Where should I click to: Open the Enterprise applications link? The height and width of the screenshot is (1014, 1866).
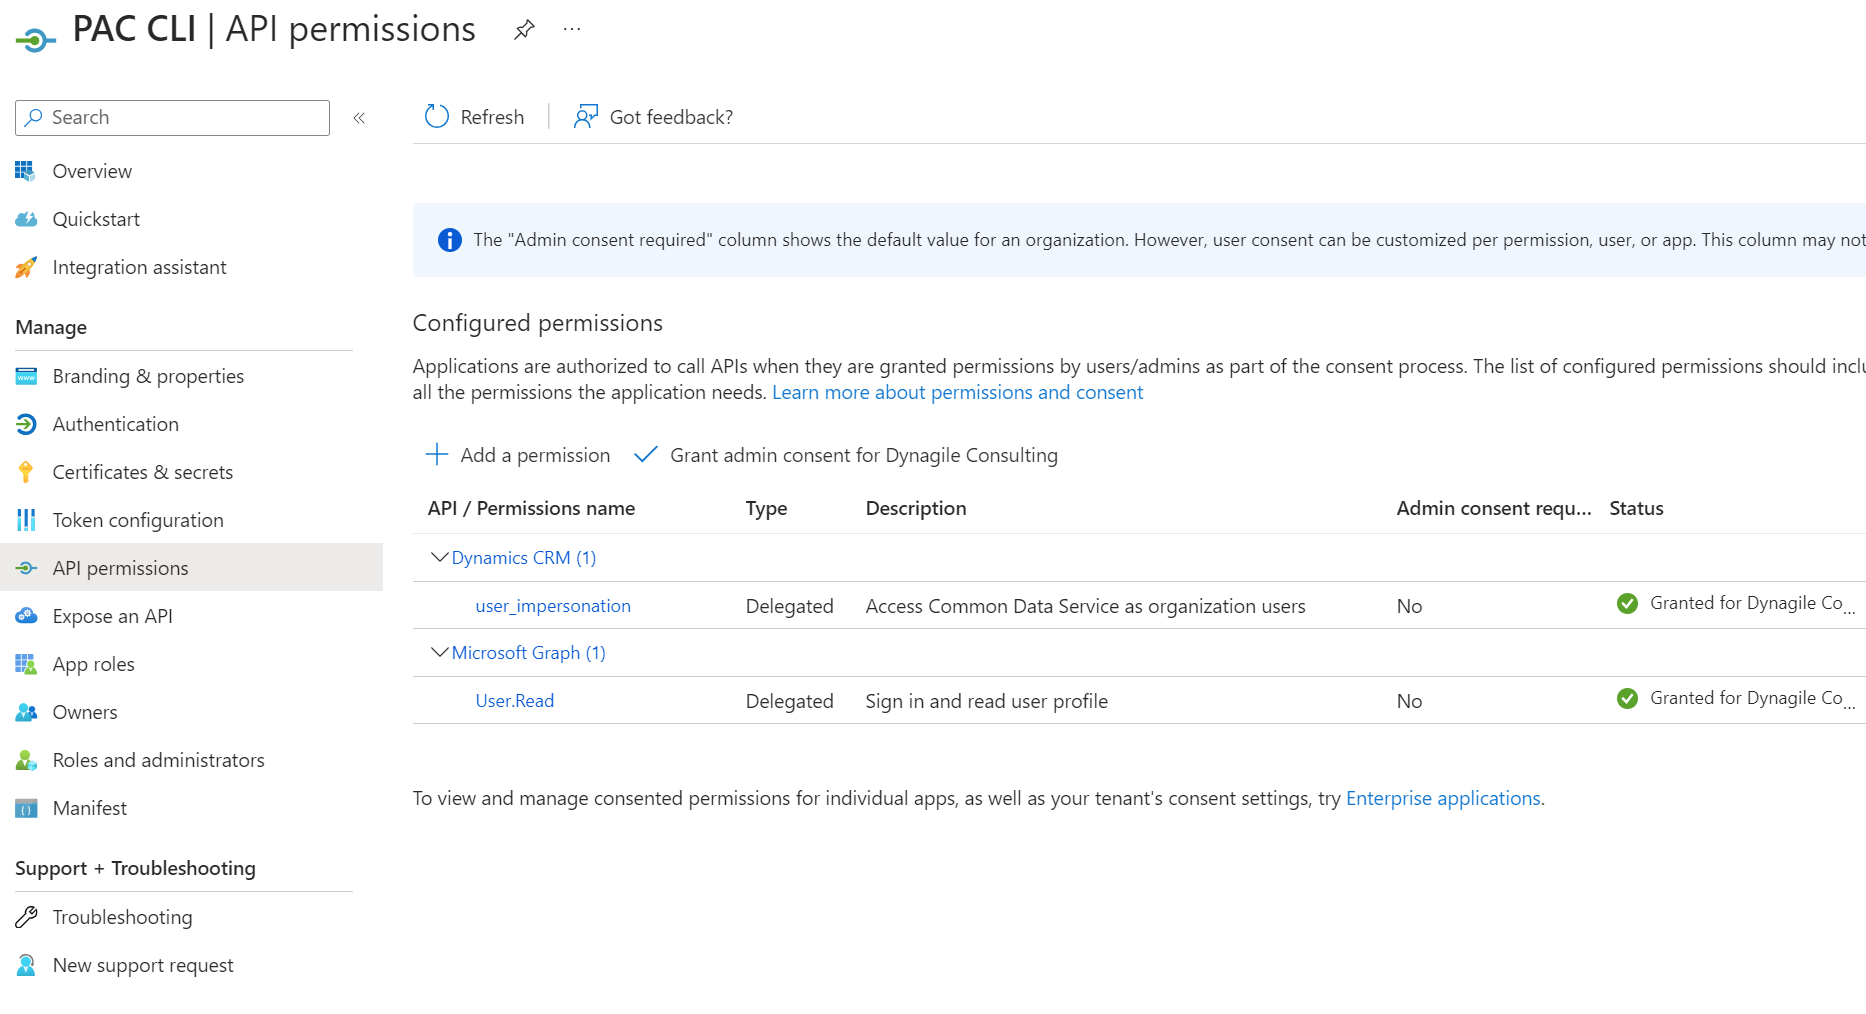[1443, 798]
